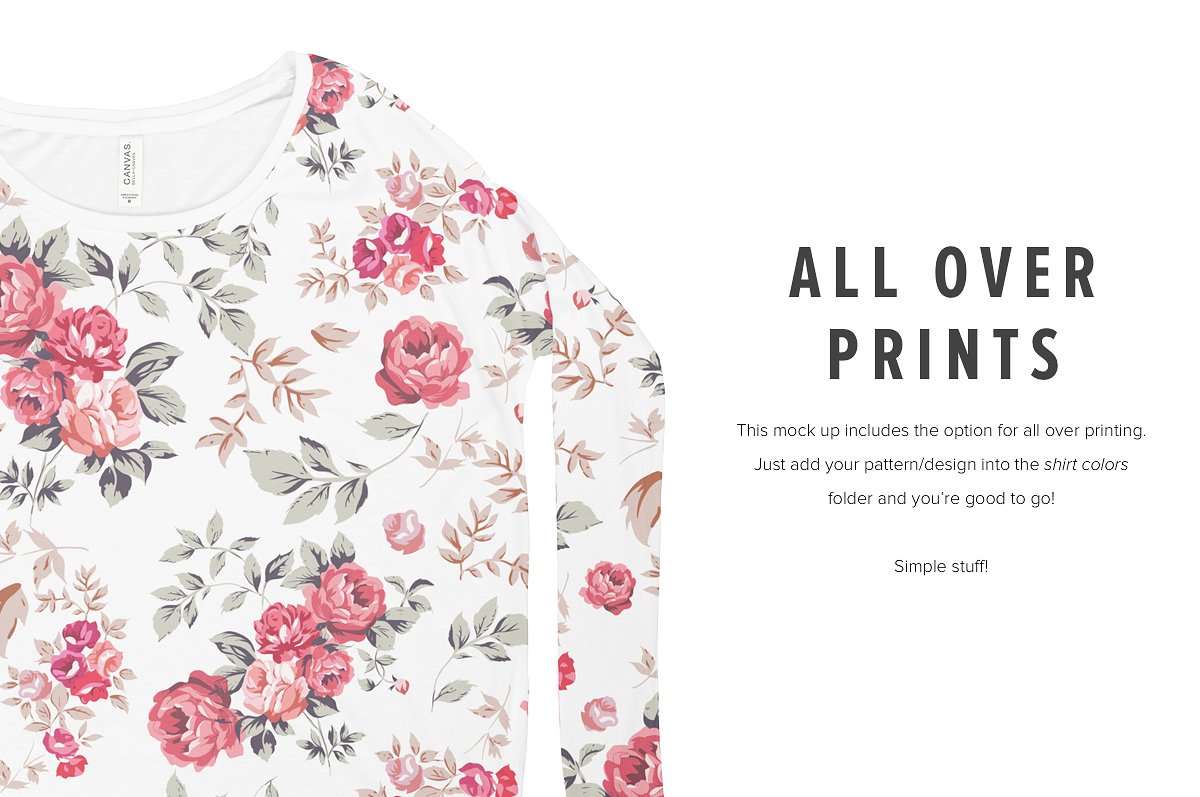Click the rose at sleeve cuff bottom

tap(633, 765)
